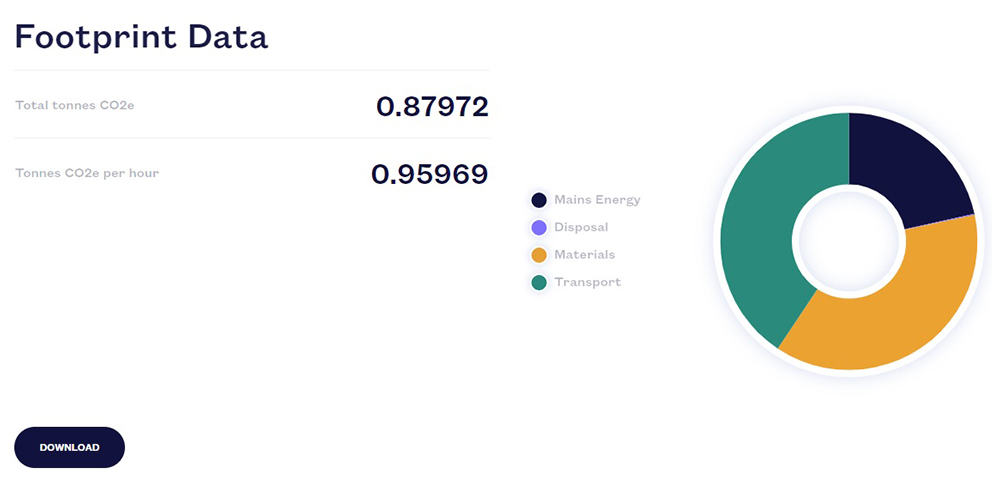This screenshot has height=496, width=1000.
Task: Click the Footprint Data heading
Action: click(141, 37)
